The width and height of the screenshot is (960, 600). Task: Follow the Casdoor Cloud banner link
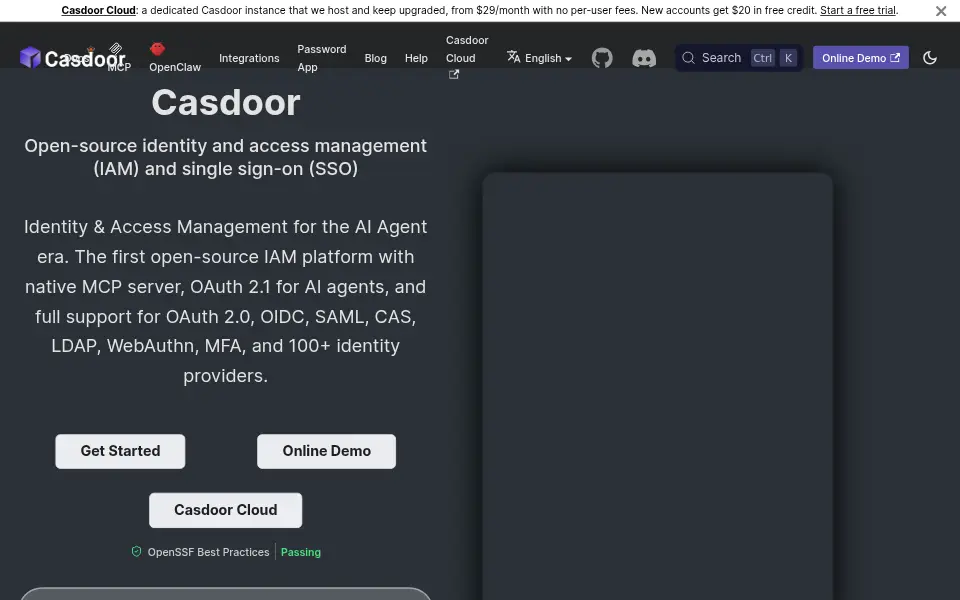[x=99, y=10]
